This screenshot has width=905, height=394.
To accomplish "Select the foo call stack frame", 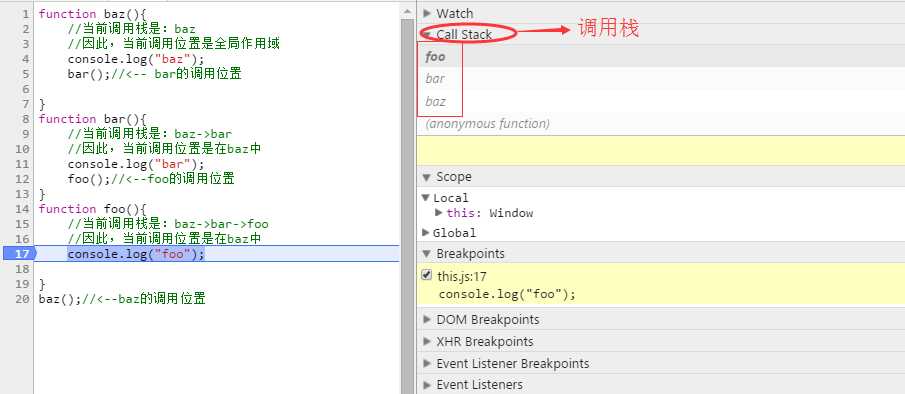I will (x=660, y=57).
